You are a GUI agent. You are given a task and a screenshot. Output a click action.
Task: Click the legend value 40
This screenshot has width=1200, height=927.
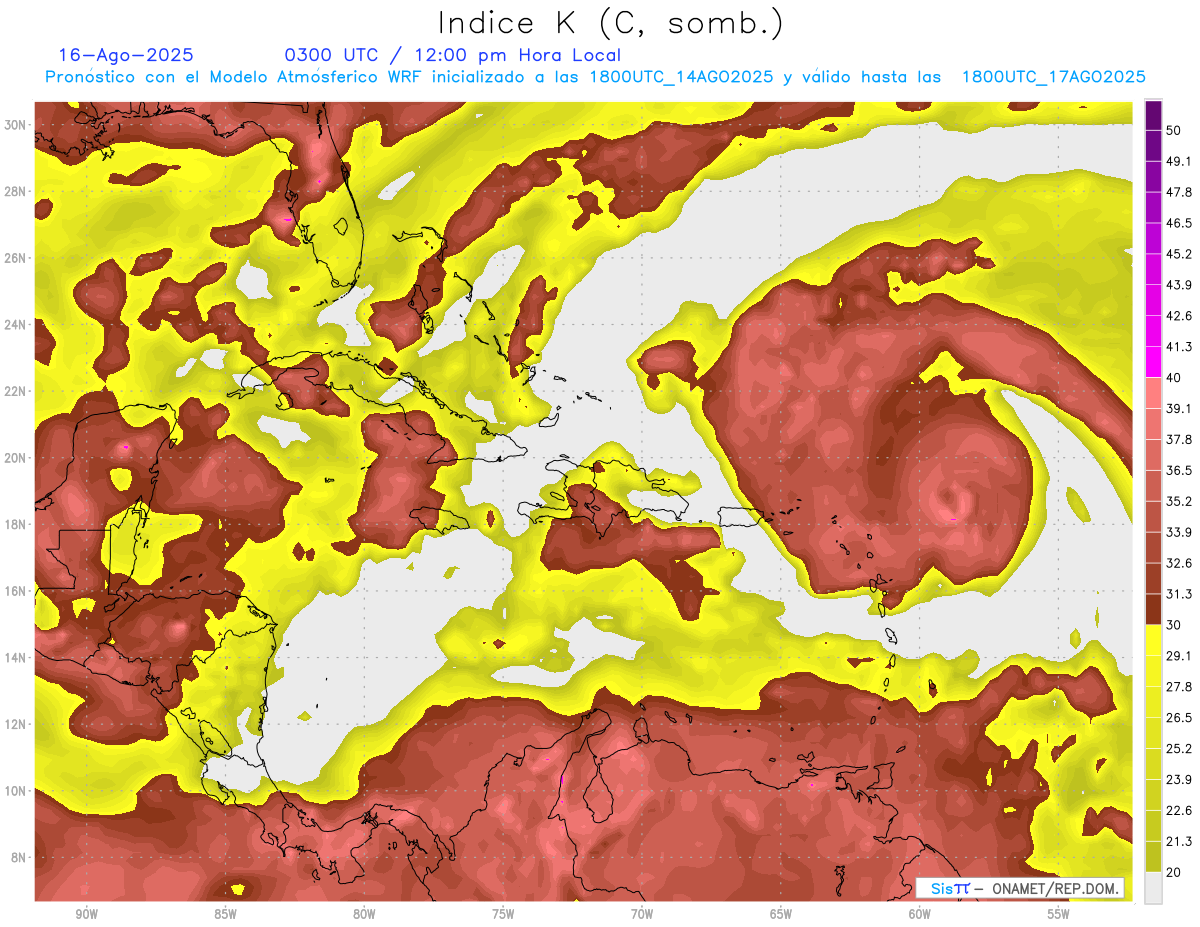pyautogui.click(x=1175, y=378)
